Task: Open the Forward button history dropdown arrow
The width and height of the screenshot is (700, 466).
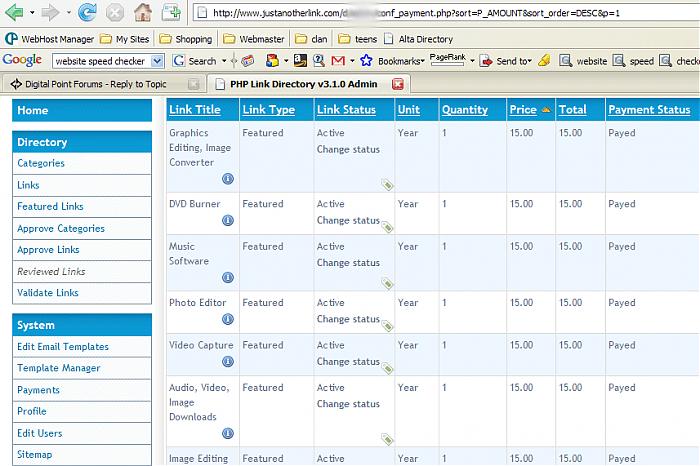Action: 68,12
